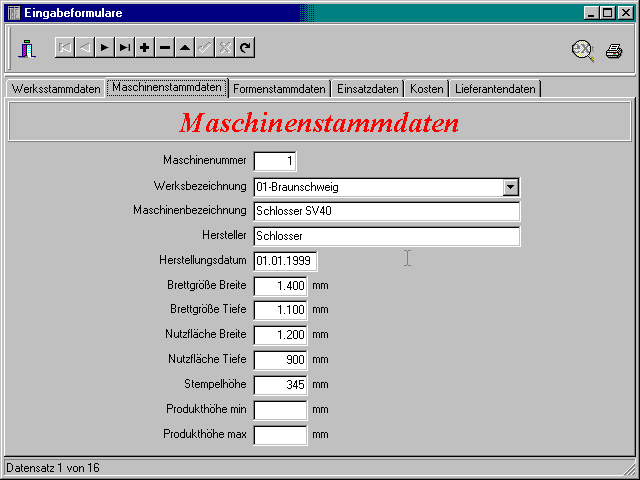Click the Hersteller input field
This screenshot has height=480, width=640.
coord(386,236)
